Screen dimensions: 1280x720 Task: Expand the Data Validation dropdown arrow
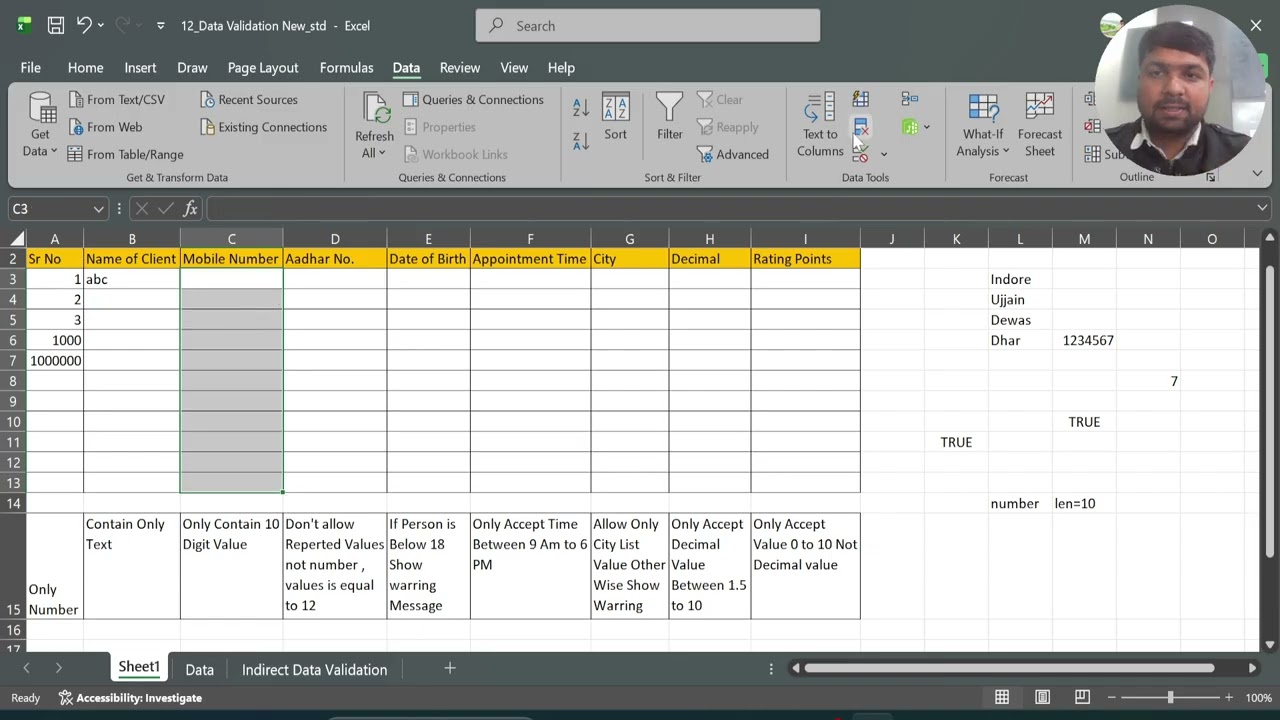point(883,155)
